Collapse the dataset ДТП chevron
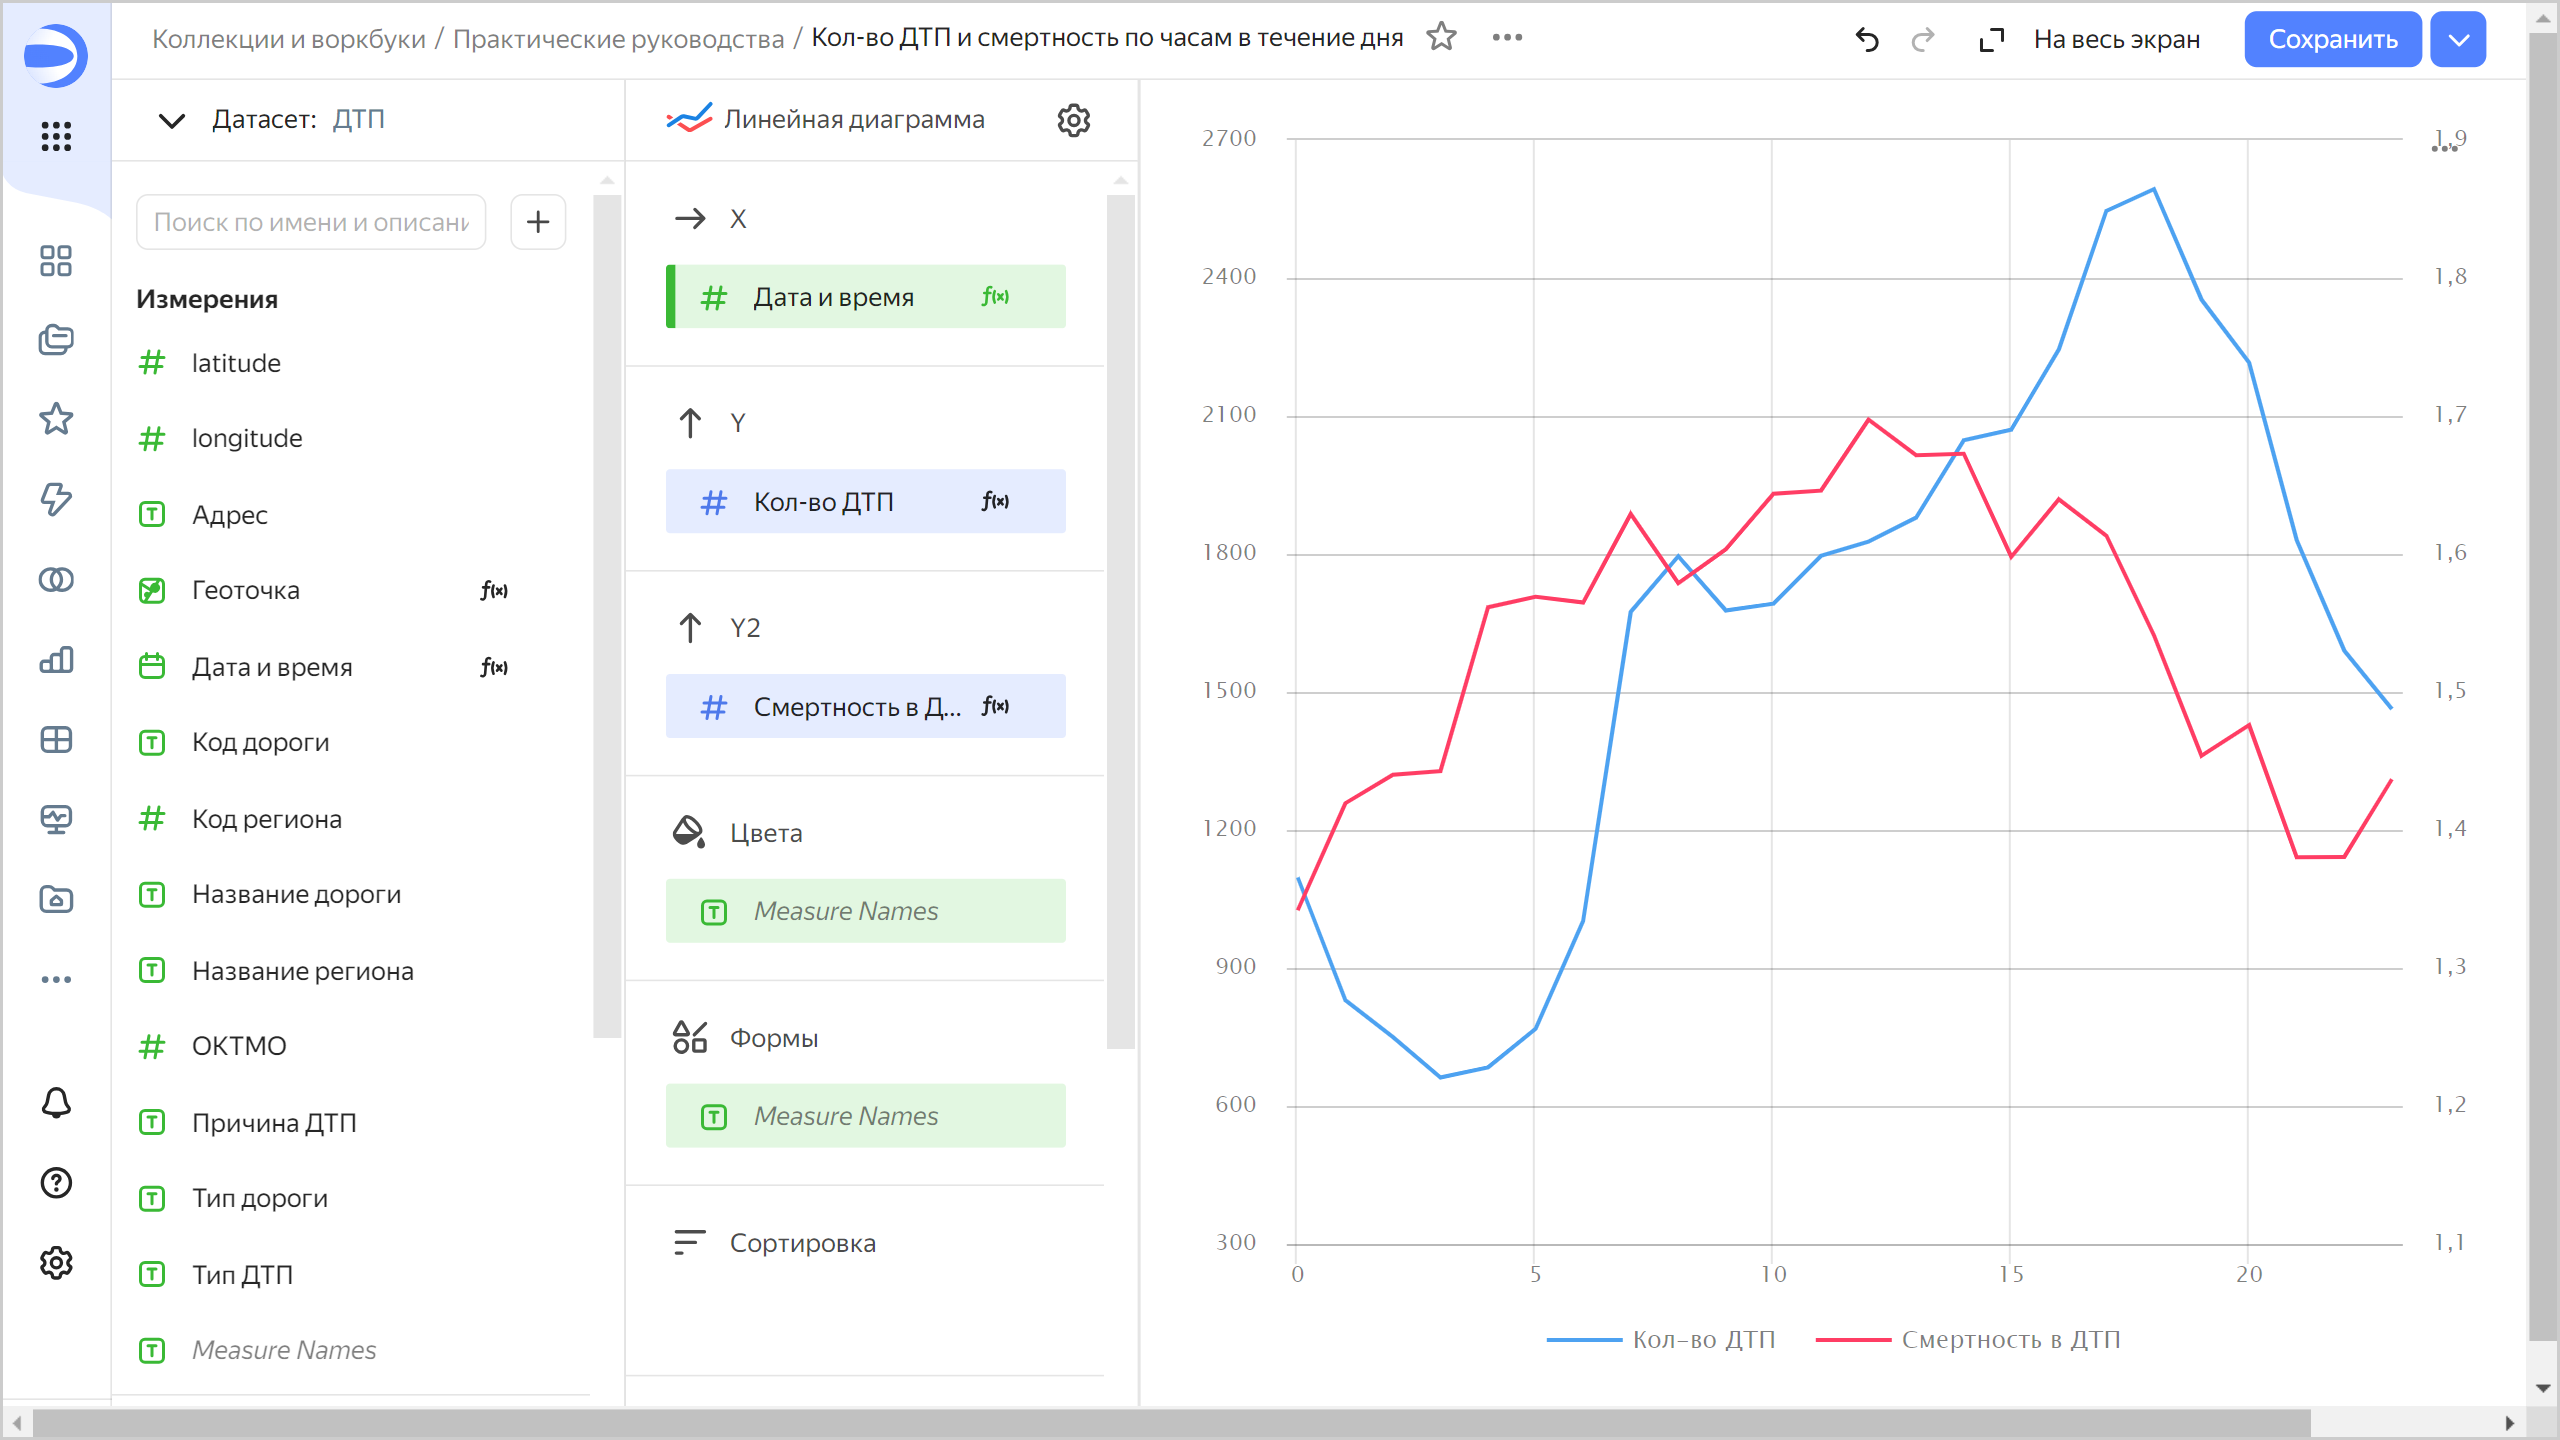 point(172,121)
